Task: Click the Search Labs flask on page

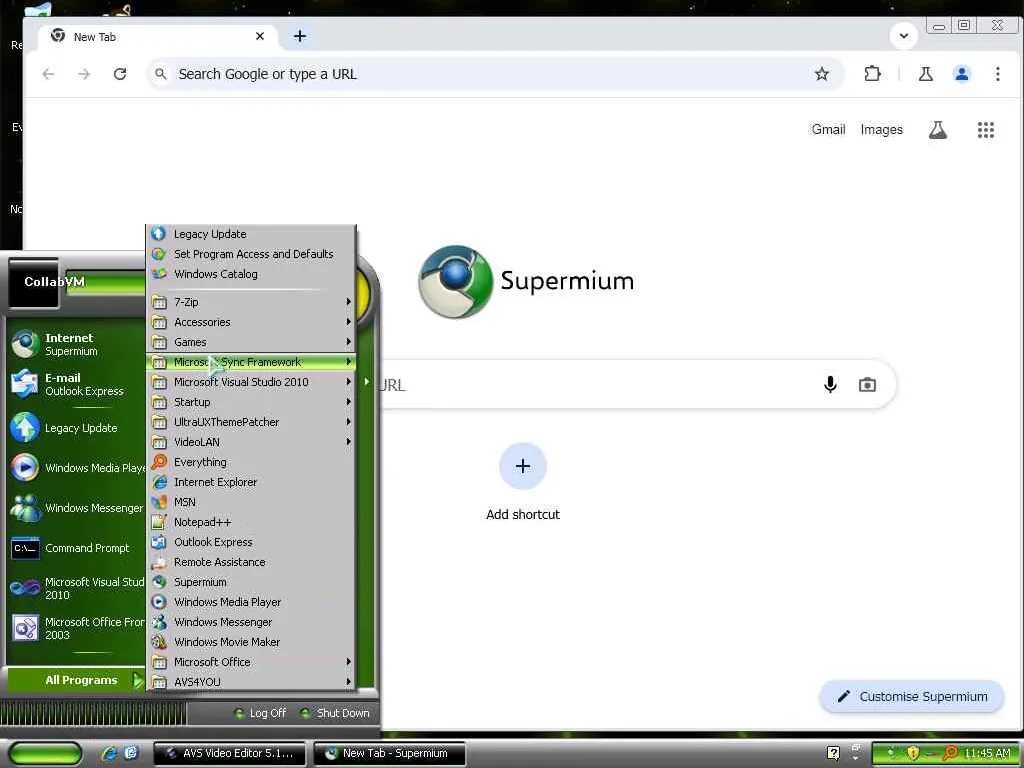Action: click(x=938, y=130)
